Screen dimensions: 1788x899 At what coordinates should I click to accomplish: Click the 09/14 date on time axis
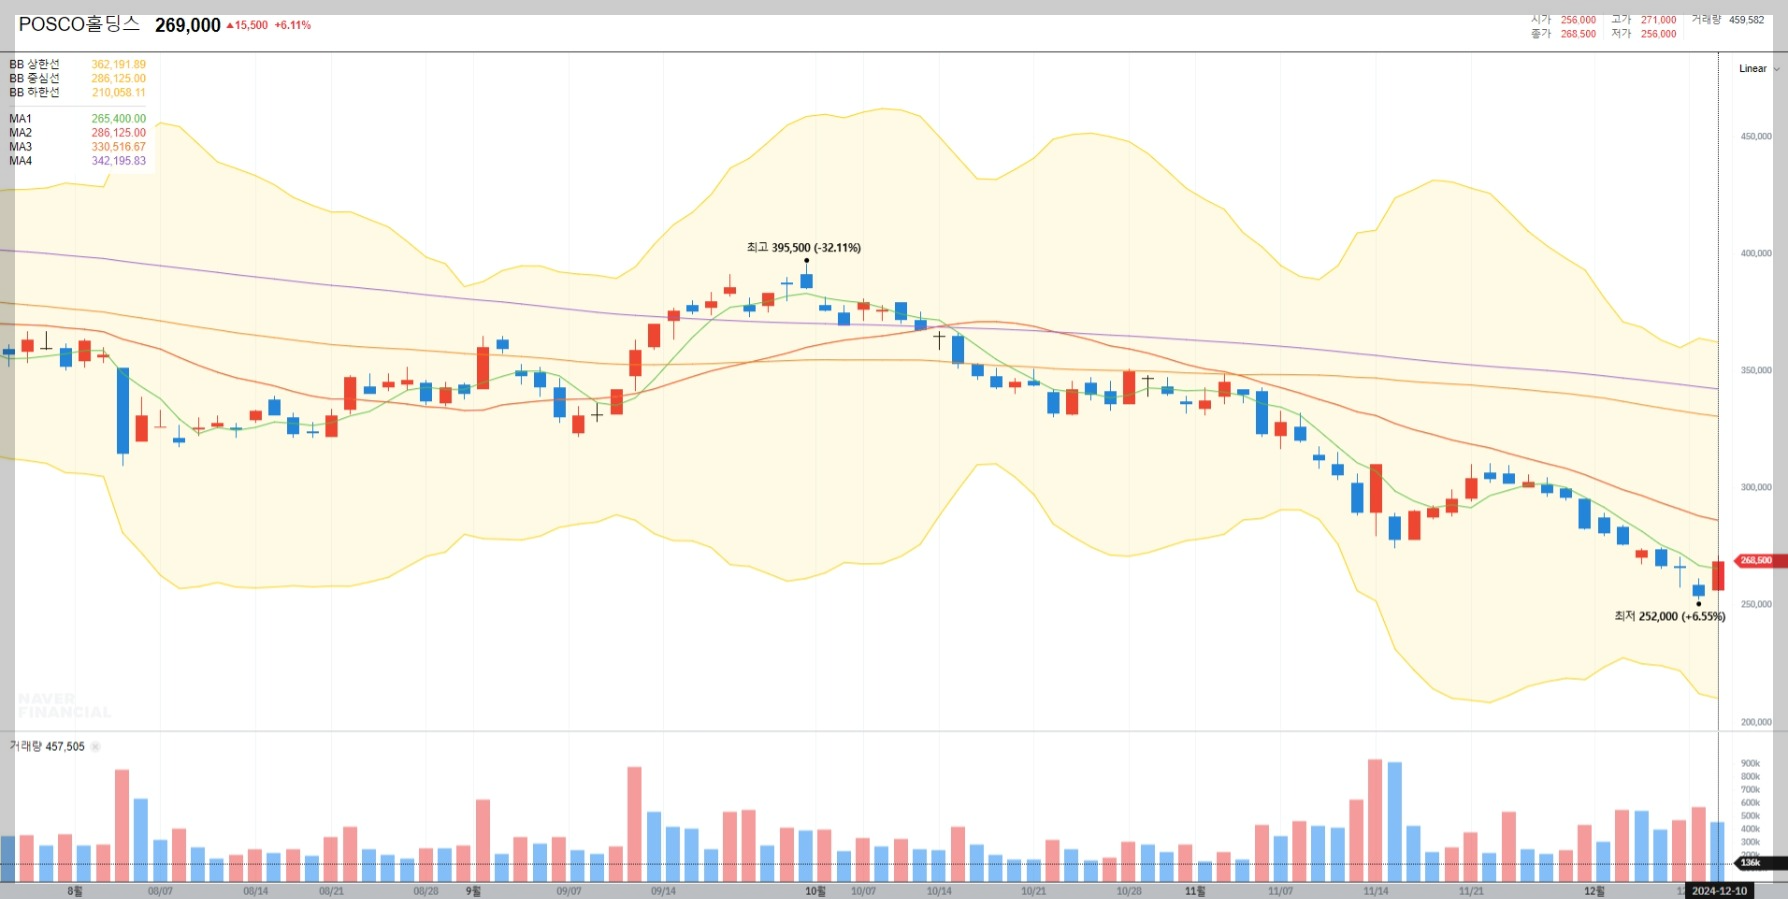pos(663,891)
